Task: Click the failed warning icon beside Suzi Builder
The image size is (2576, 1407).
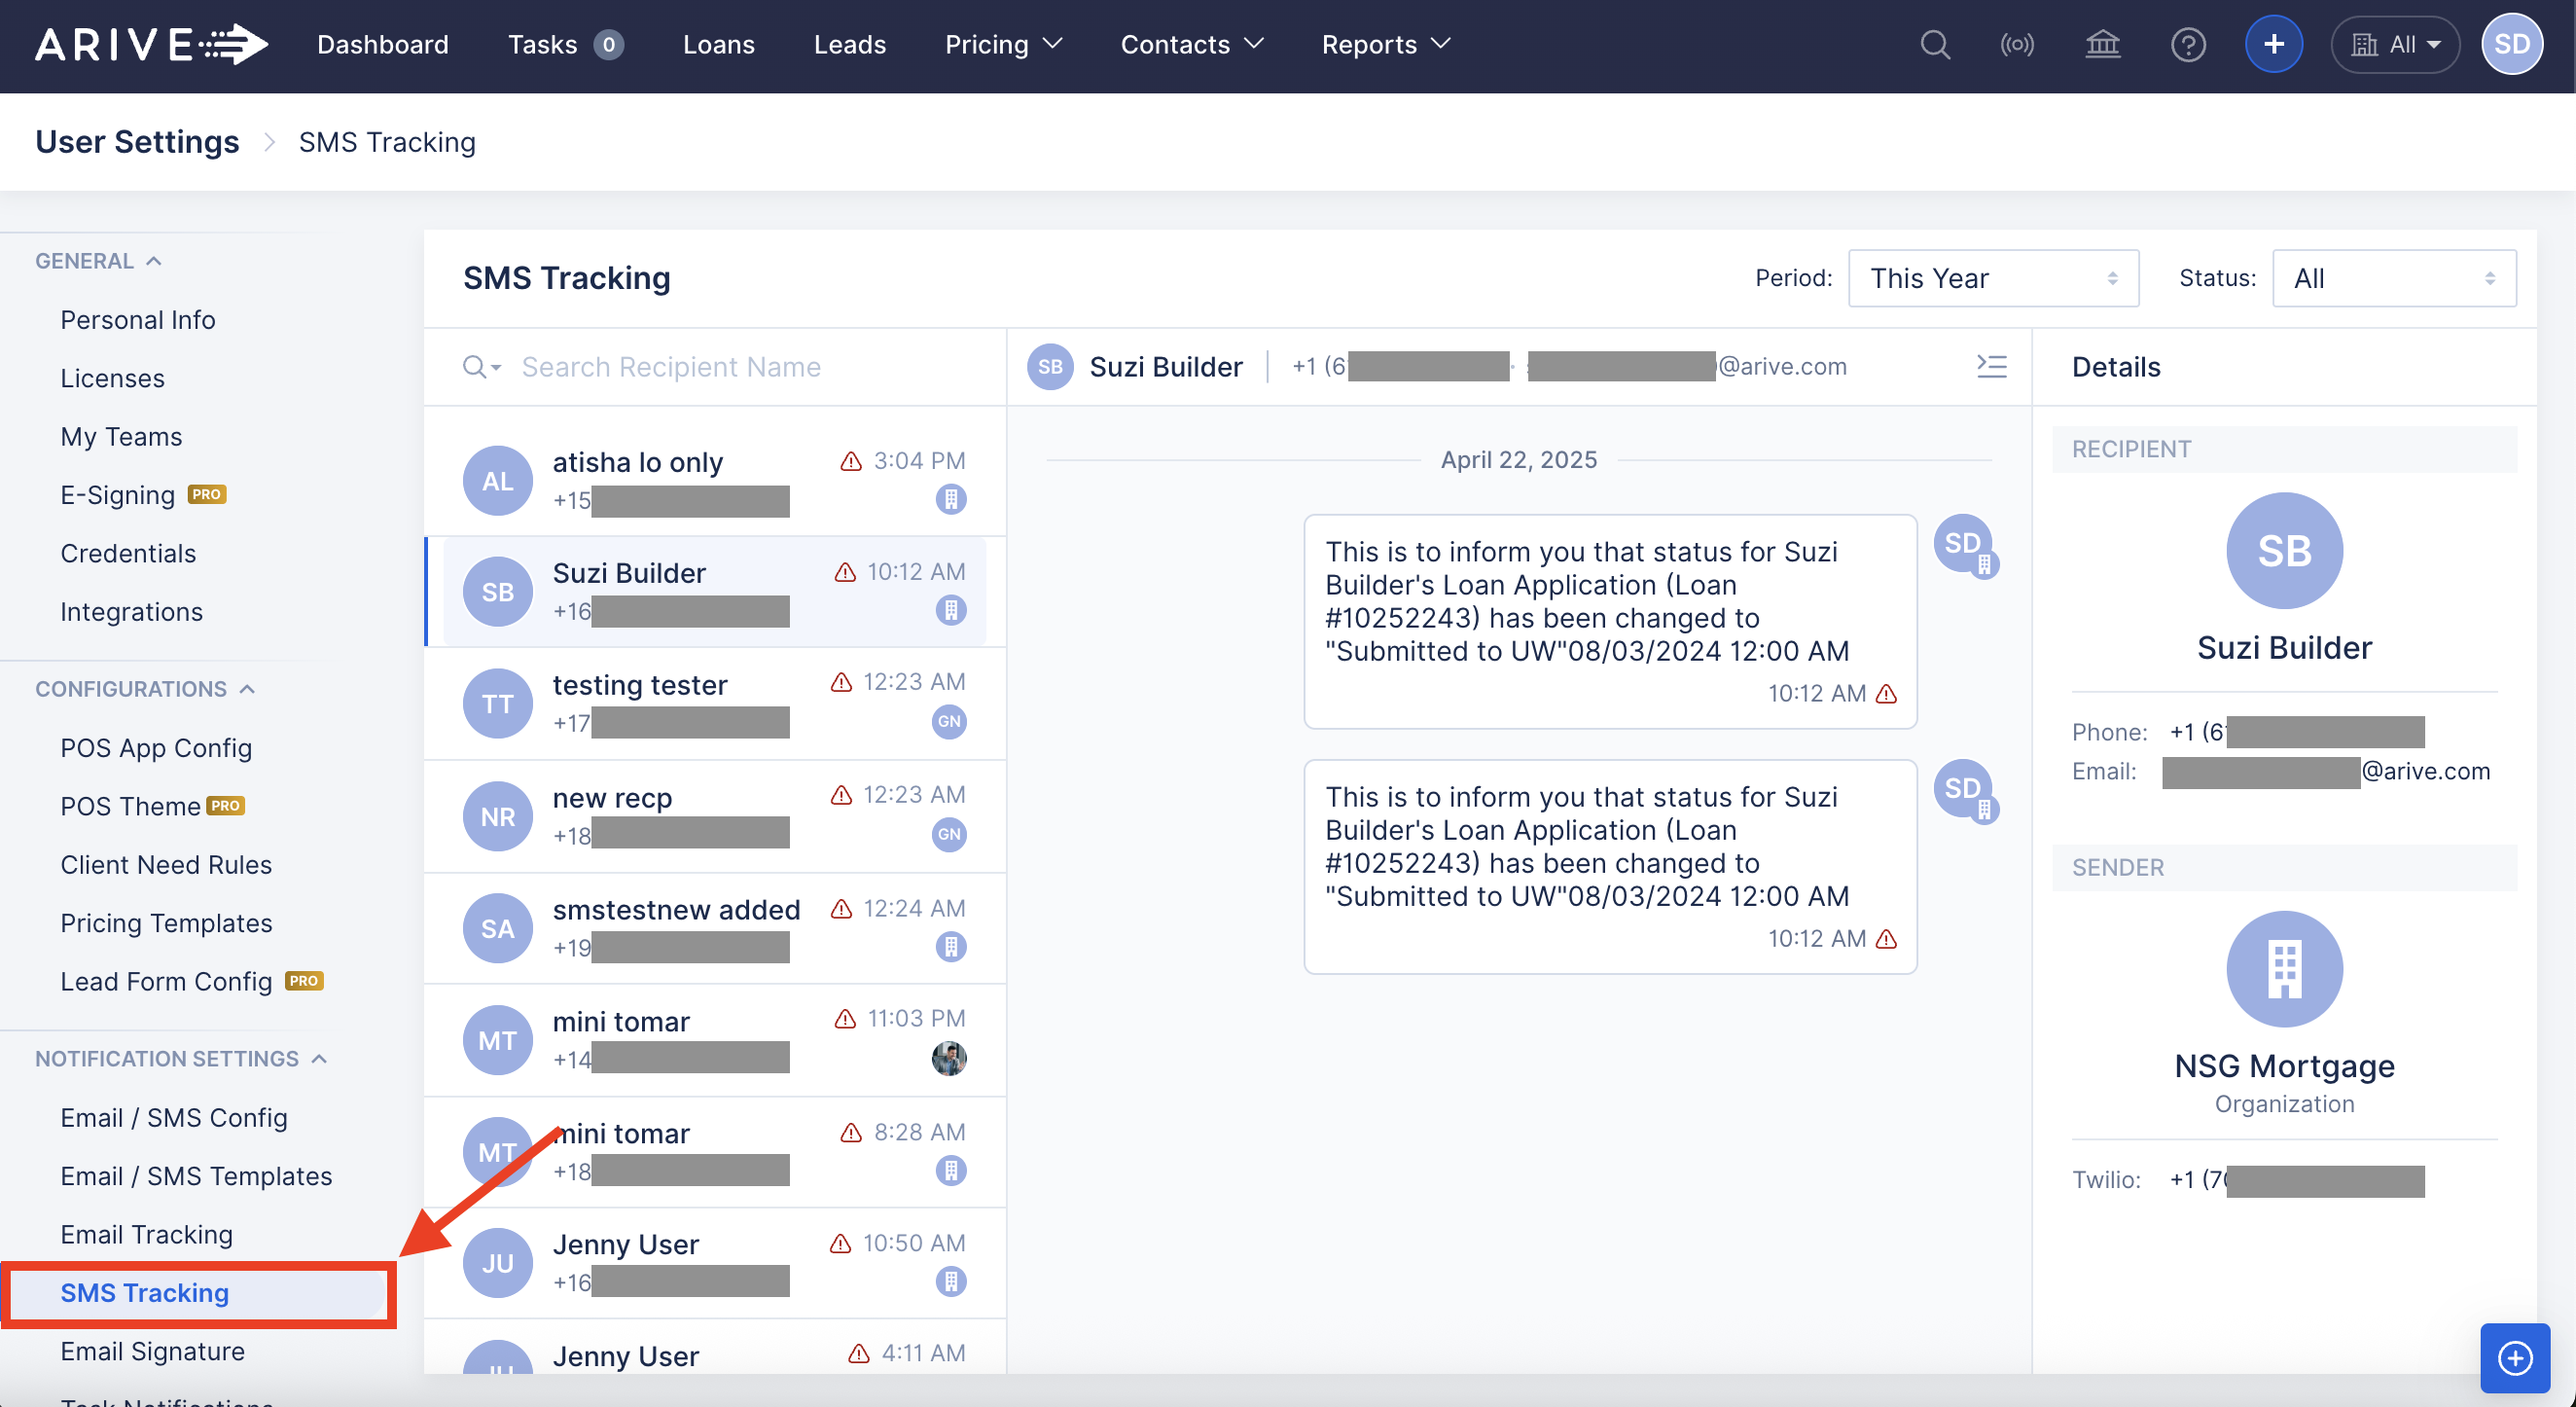Action: click(845, 572)
